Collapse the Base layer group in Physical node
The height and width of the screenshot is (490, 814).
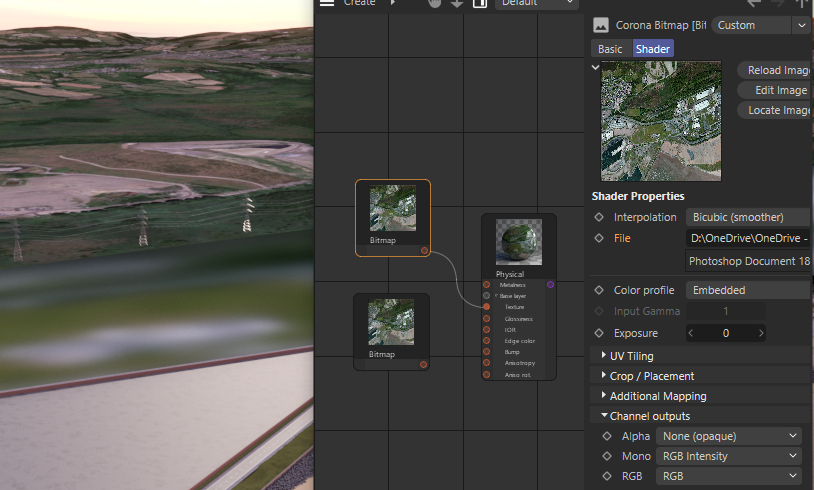(x=496, y=295)
